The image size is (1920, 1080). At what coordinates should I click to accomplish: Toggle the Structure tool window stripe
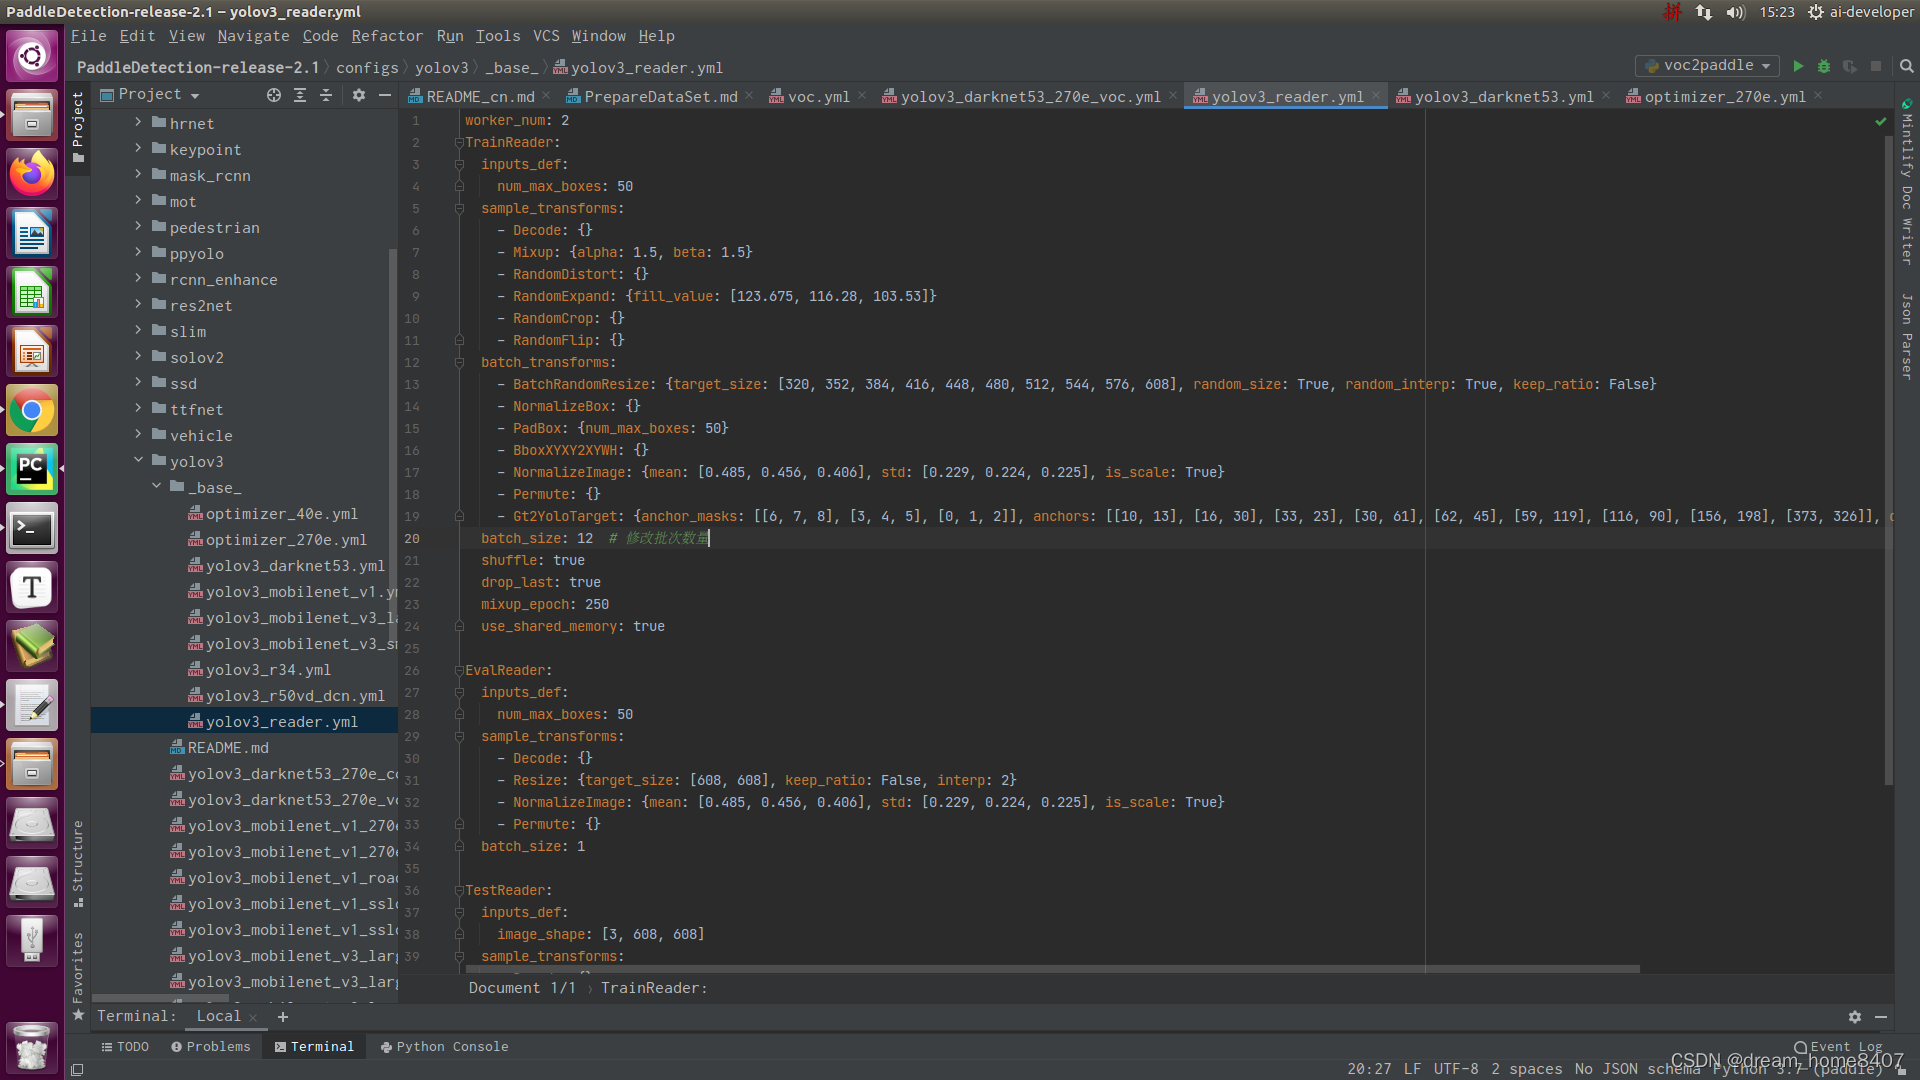[x=78, y=864]
